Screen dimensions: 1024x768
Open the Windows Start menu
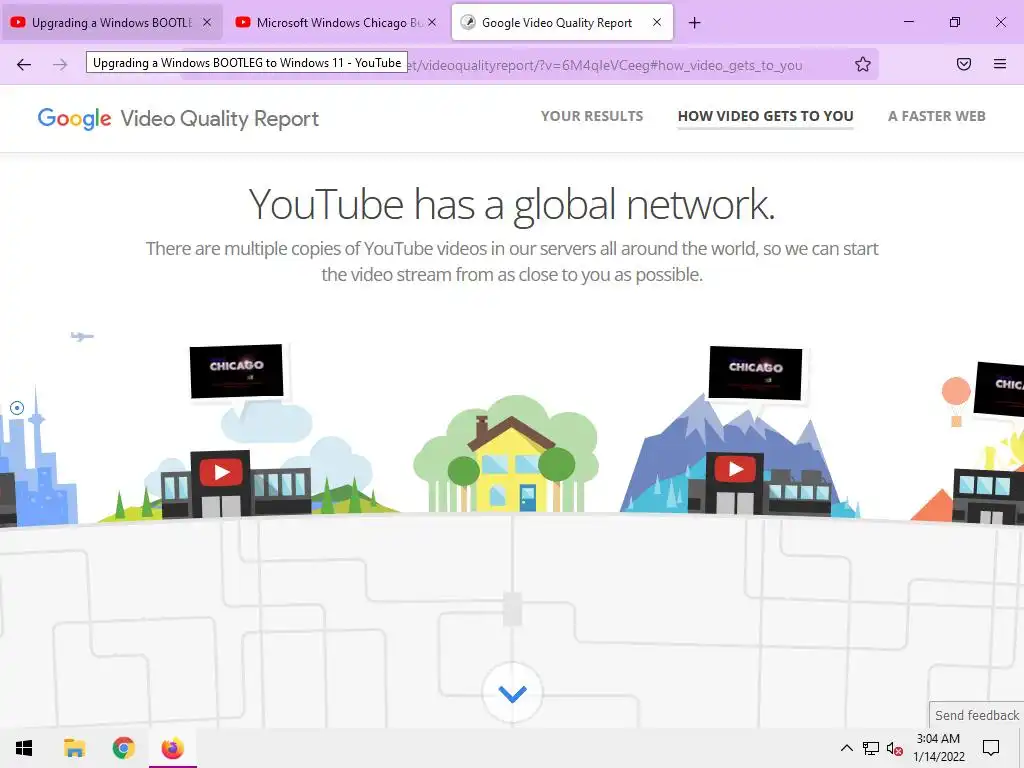pyautogui.click(x=24, y=748)
